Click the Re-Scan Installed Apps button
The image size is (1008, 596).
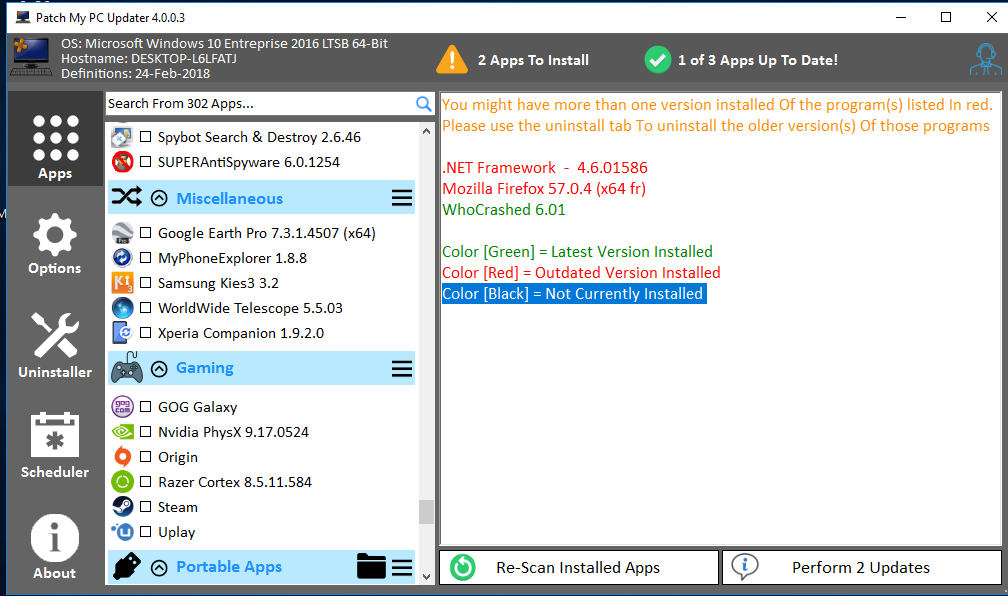[579, 567]
